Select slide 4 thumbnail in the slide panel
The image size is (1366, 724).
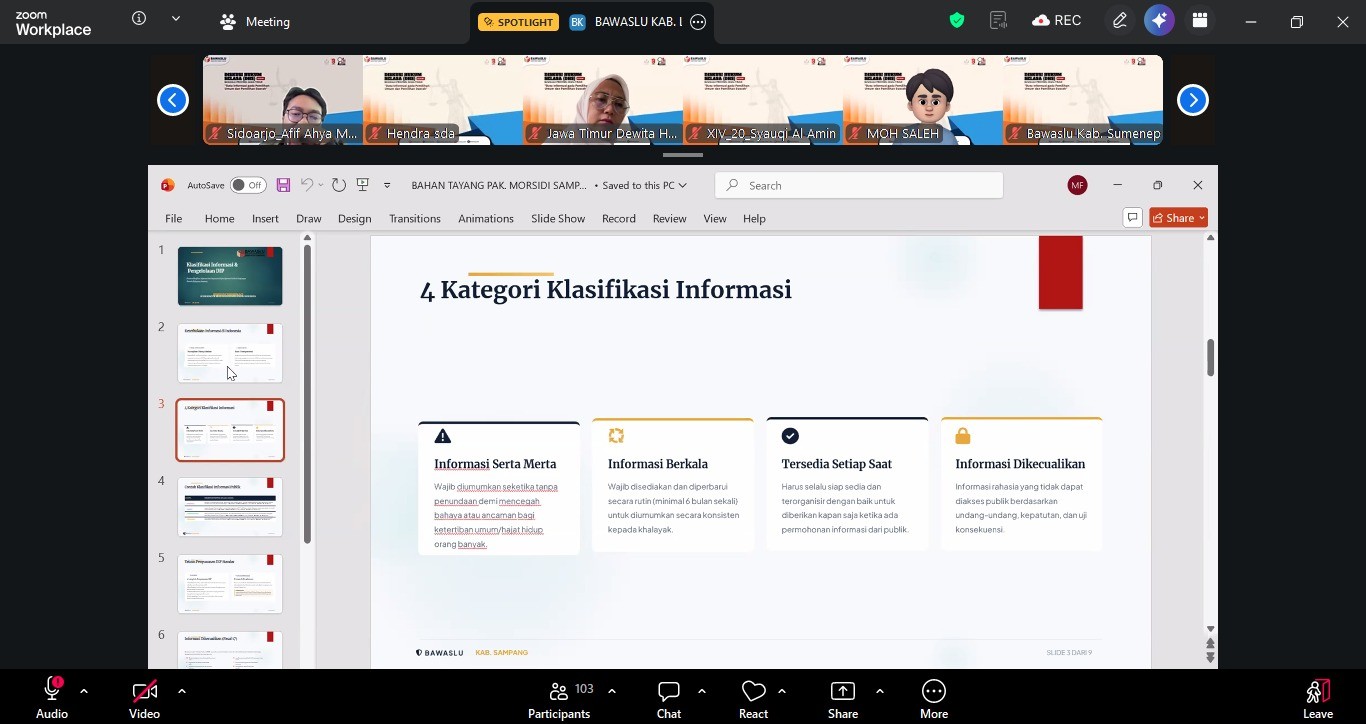pyautogui.click(x=230, y=507)
